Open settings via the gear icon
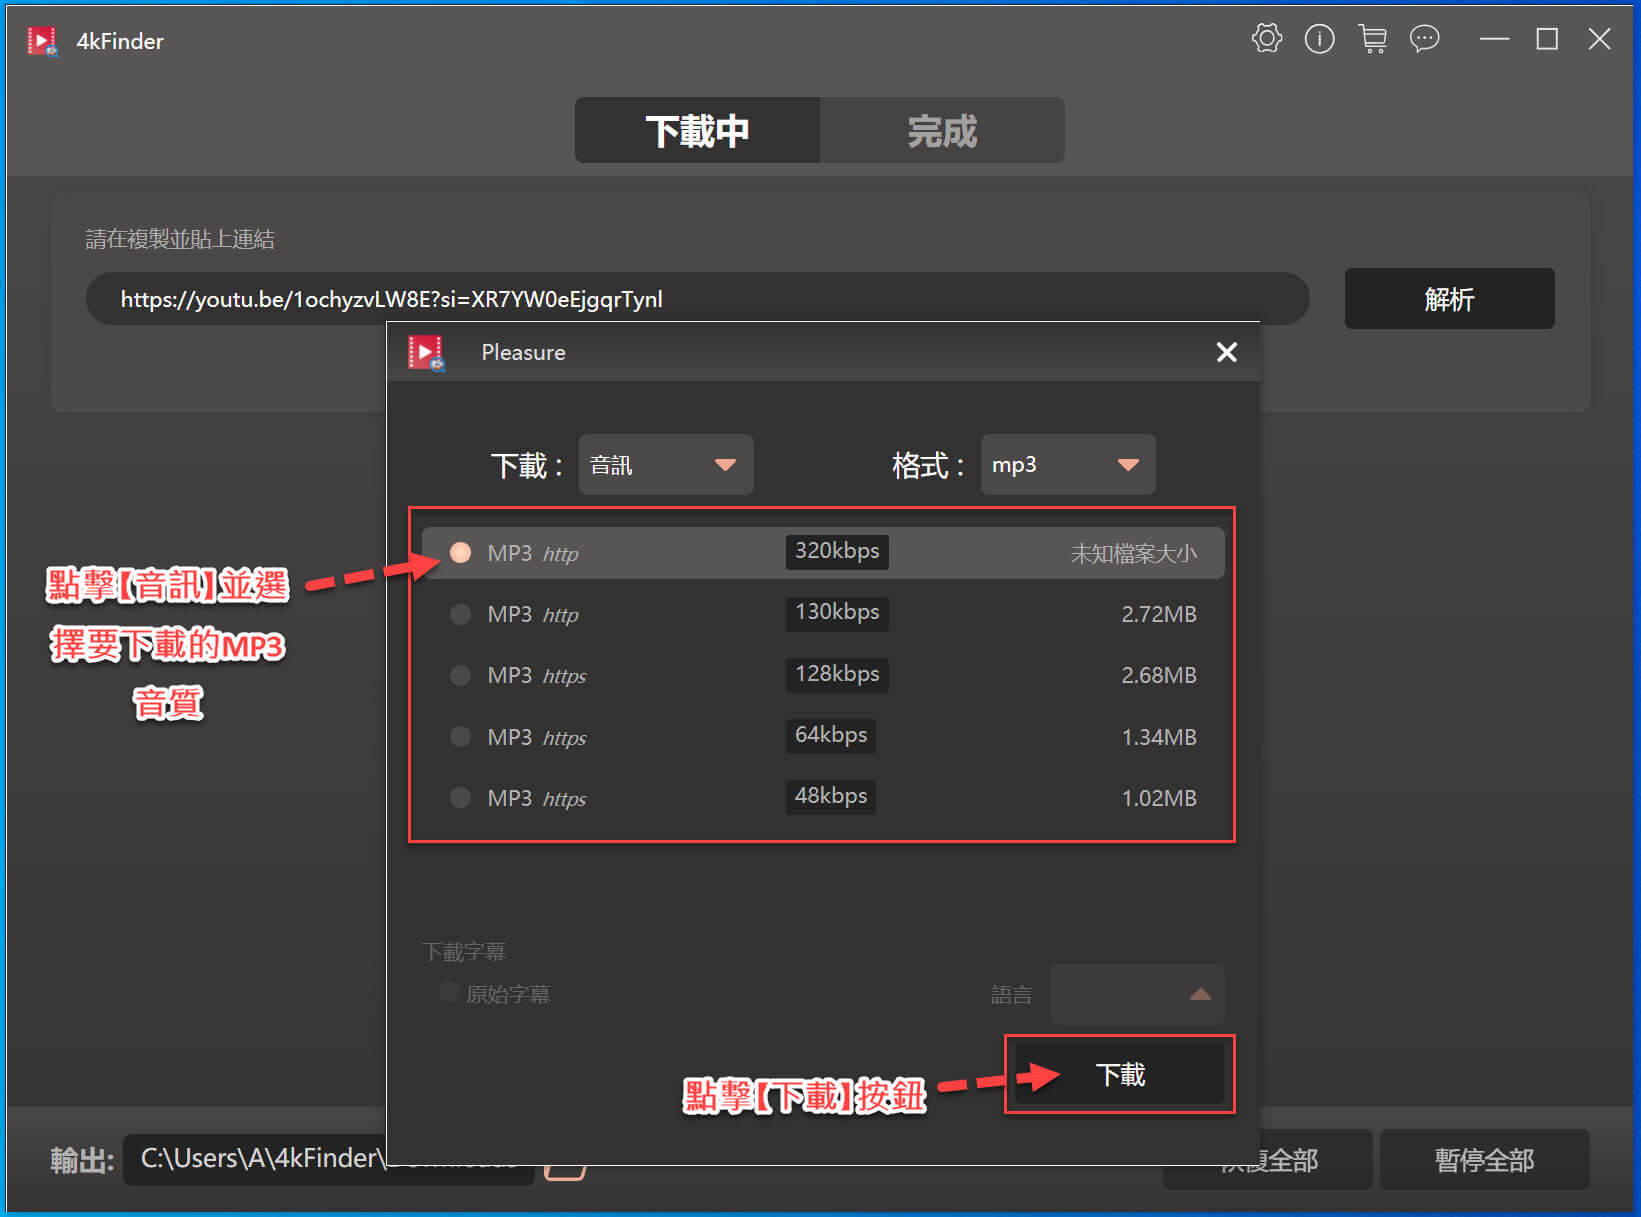 point(1266,39)
